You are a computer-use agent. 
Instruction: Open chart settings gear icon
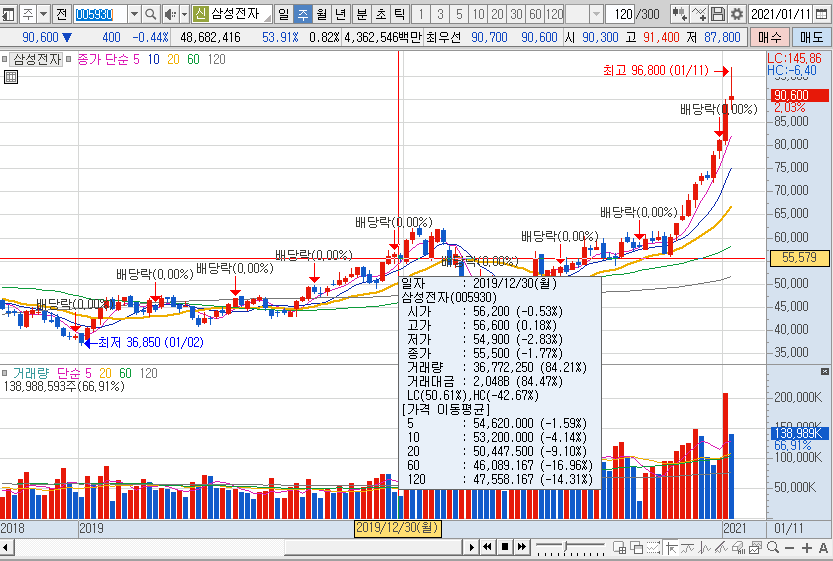[x=736, y=14]
